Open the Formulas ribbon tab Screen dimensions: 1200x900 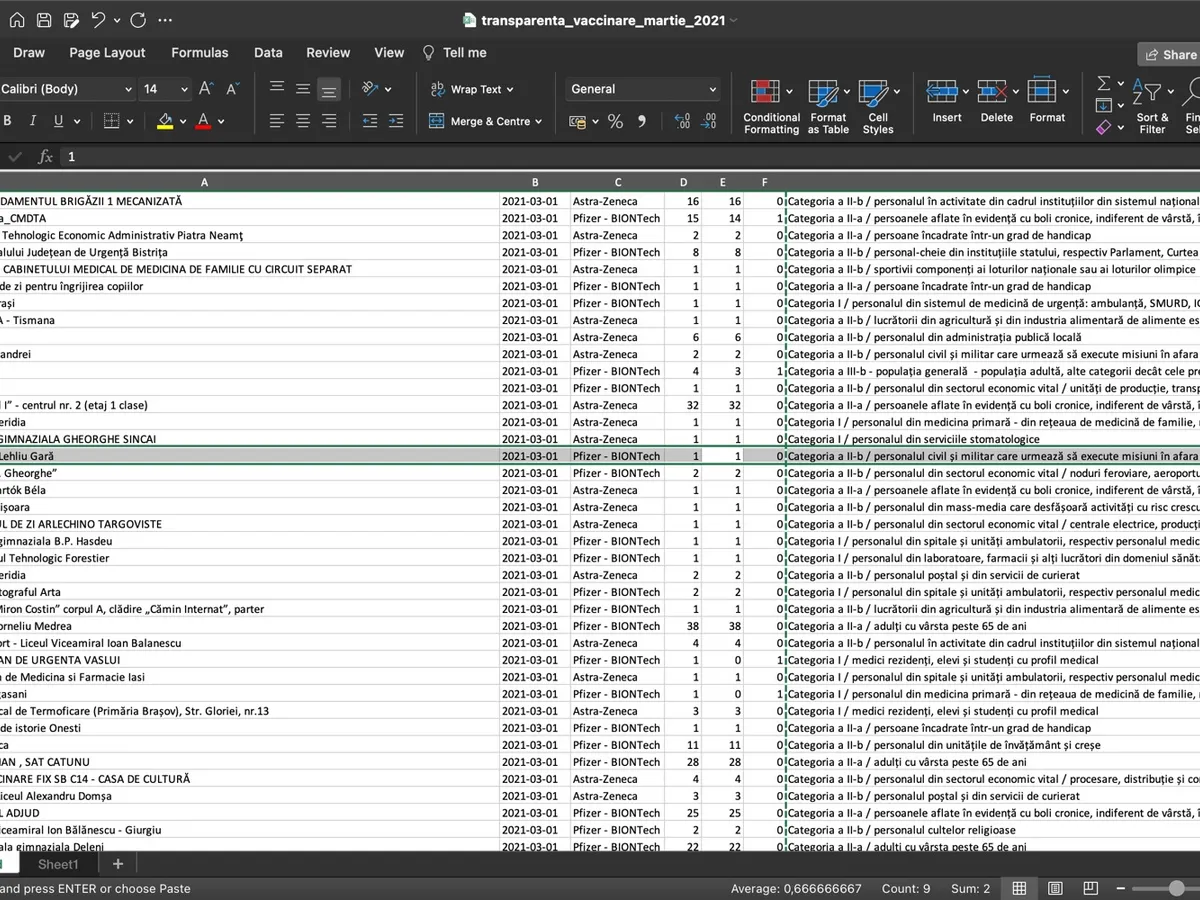coord(199,53)
